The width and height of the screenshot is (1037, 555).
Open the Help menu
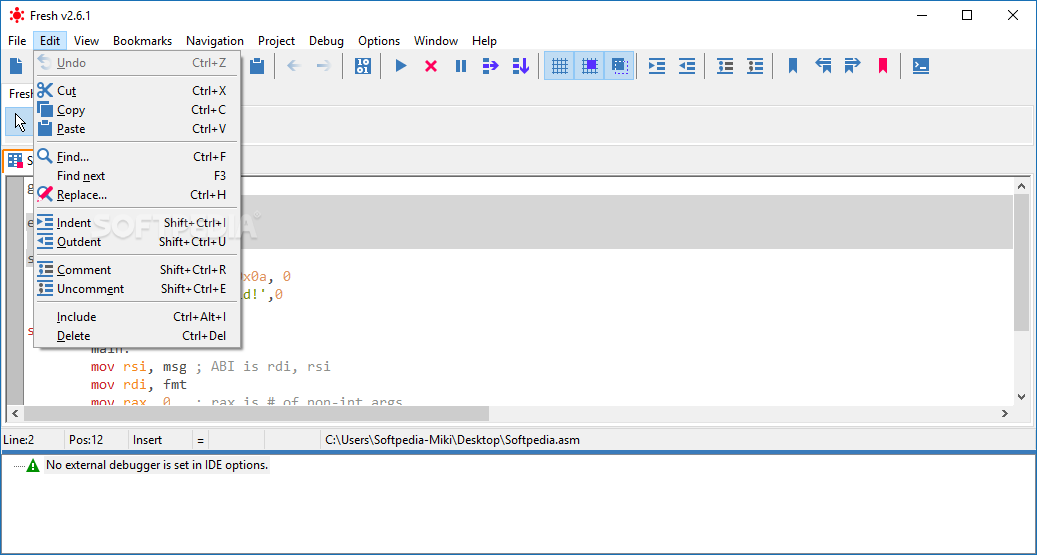[484, 41]
